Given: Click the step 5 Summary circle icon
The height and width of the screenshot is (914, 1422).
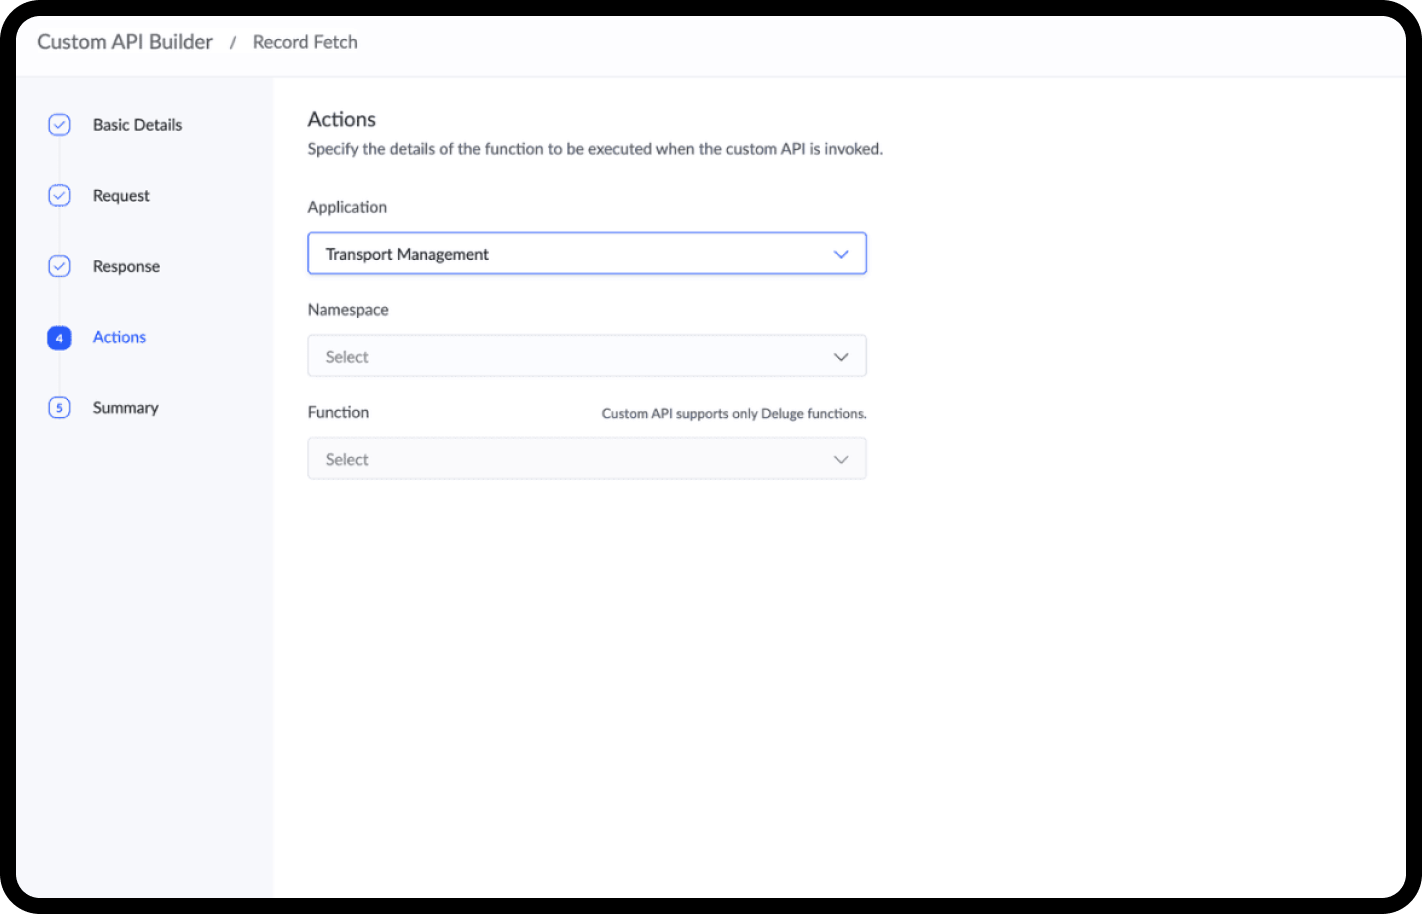Looking at the screenshot, I should click(59, 408).
